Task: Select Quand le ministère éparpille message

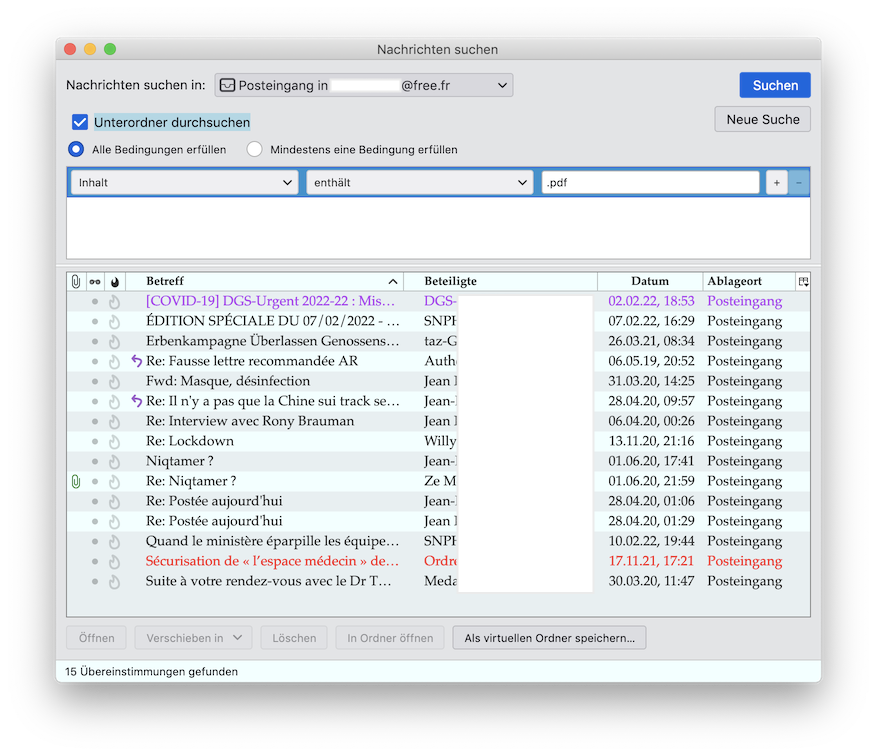Action: pyautogui.click(x=438, y=541)
